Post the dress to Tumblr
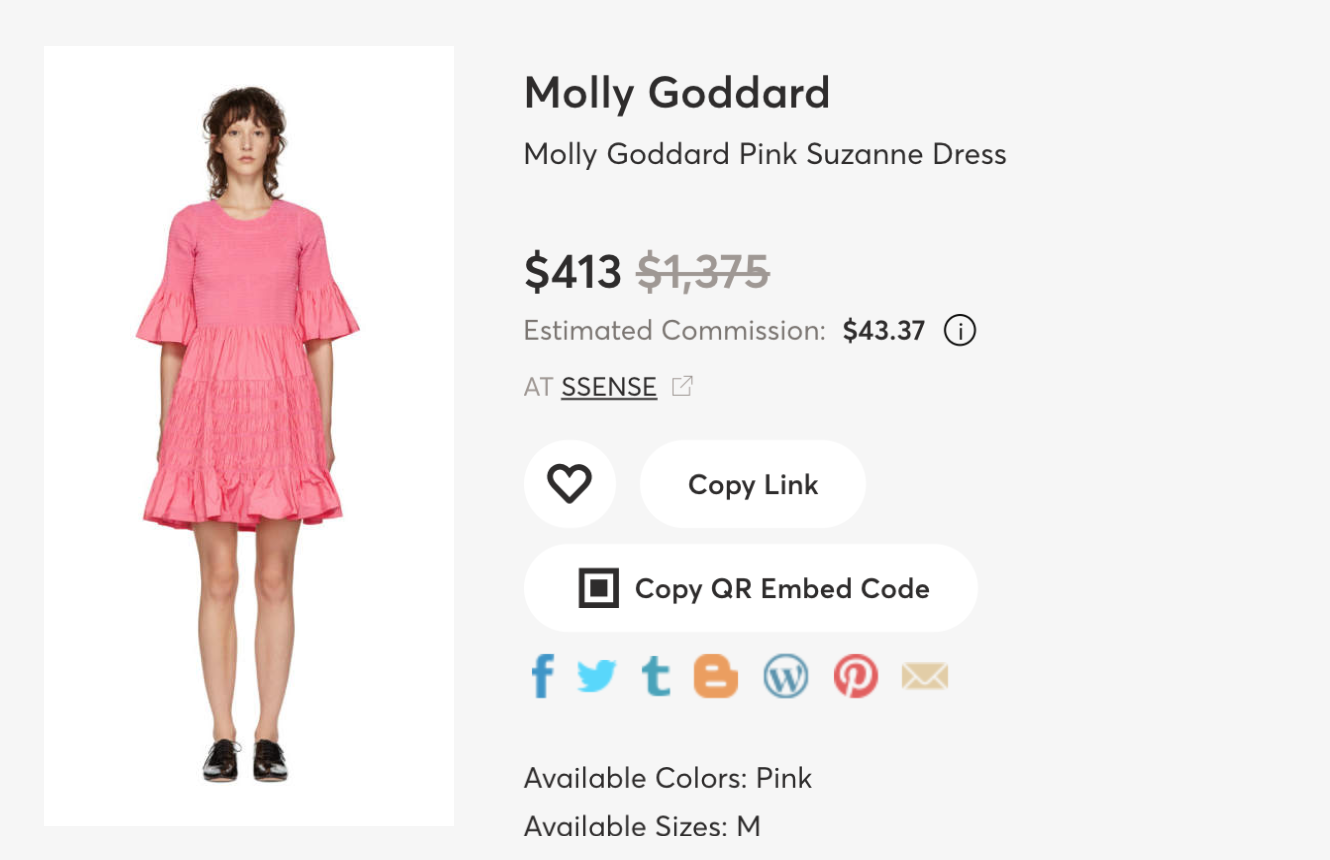 (656, 677)
